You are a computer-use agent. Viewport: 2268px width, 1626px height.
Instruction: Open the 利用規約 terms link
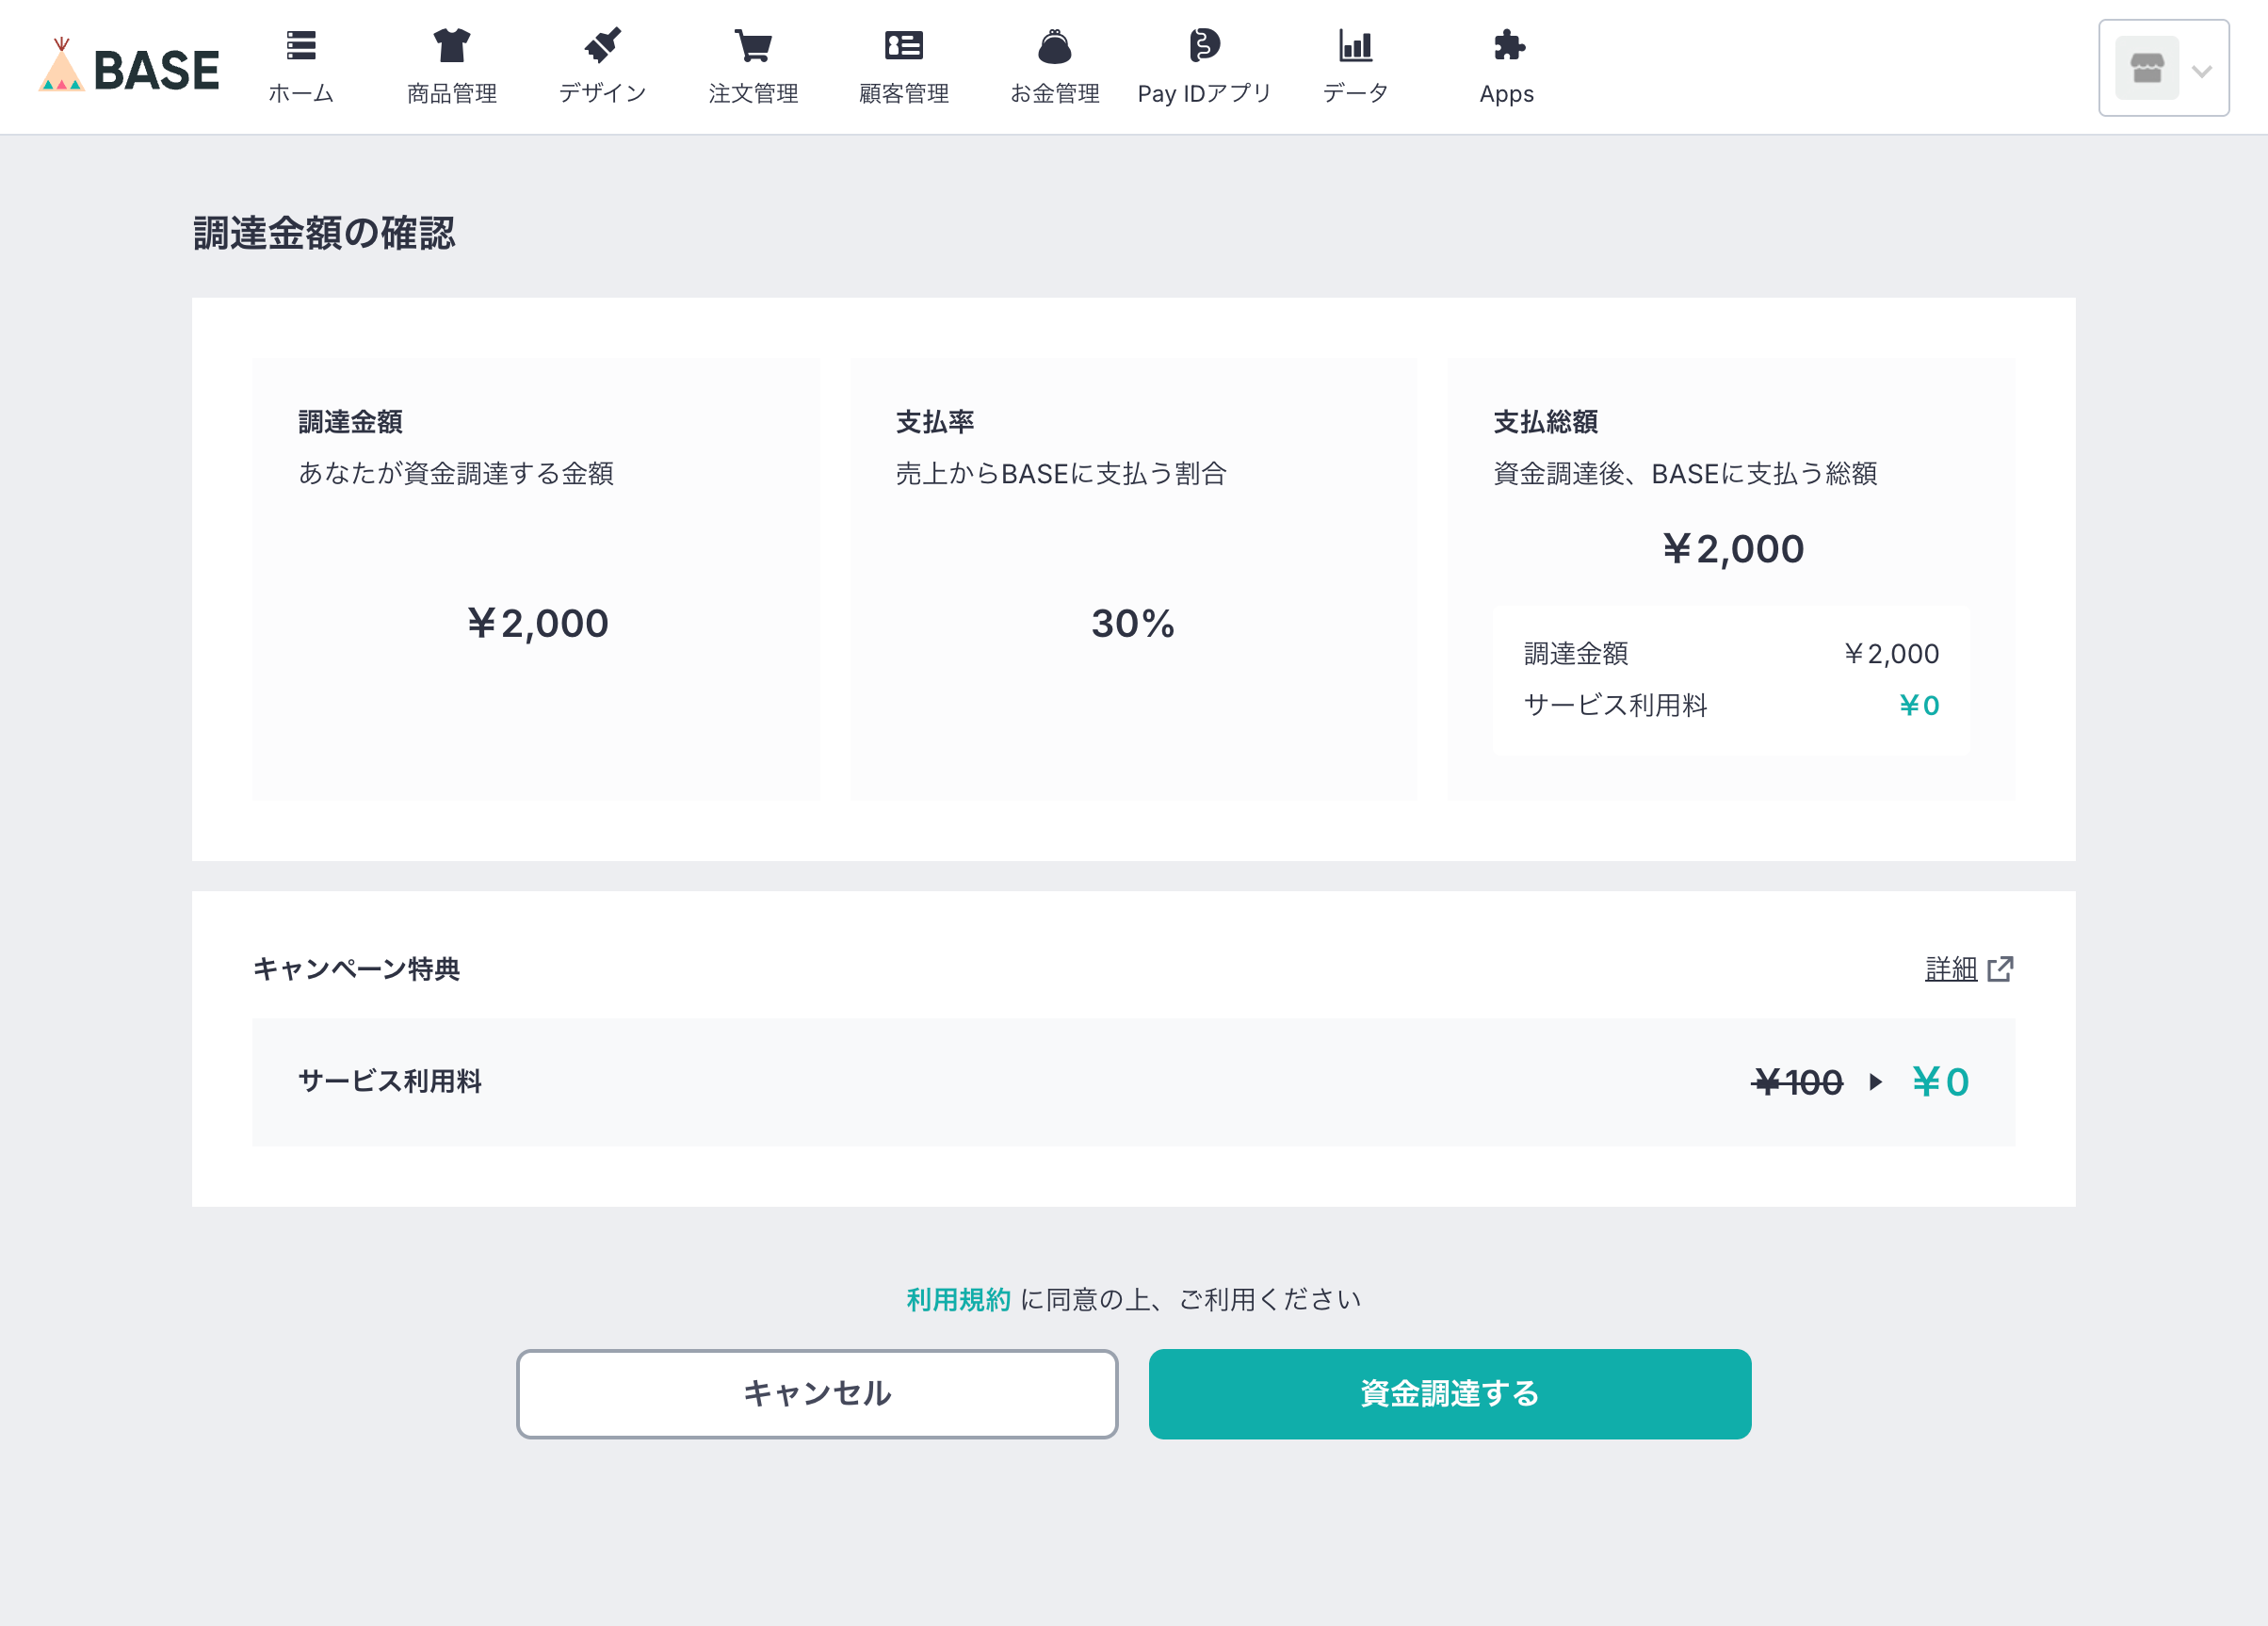coord(958,1299)
